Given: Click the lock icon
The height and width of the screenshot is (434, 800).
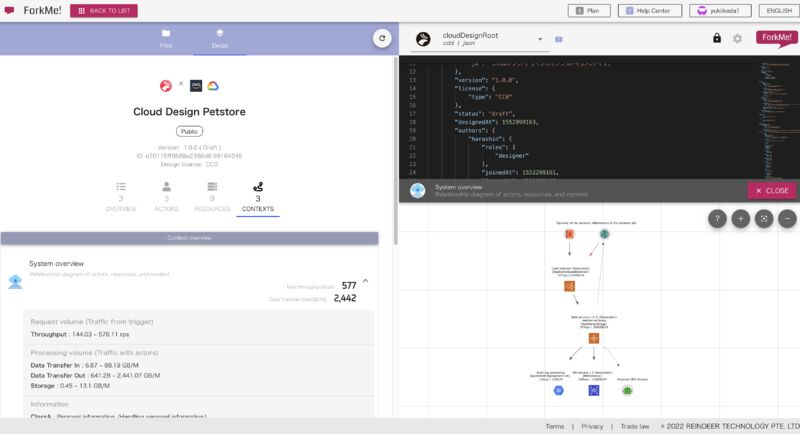Looking at the screenshot, I should click(717, 38).
